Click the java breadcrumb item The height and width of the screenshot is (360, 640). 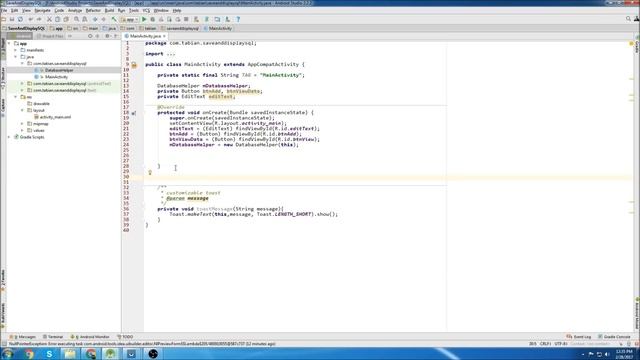[109, 29]
